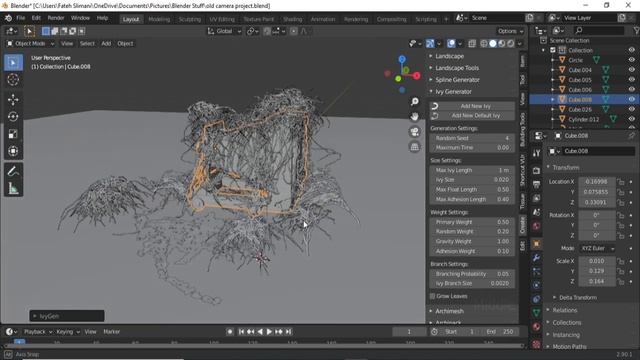Viewport: 640px width, 360px height.
Task: Play animation in reverse
Action: tap(260, 332)
